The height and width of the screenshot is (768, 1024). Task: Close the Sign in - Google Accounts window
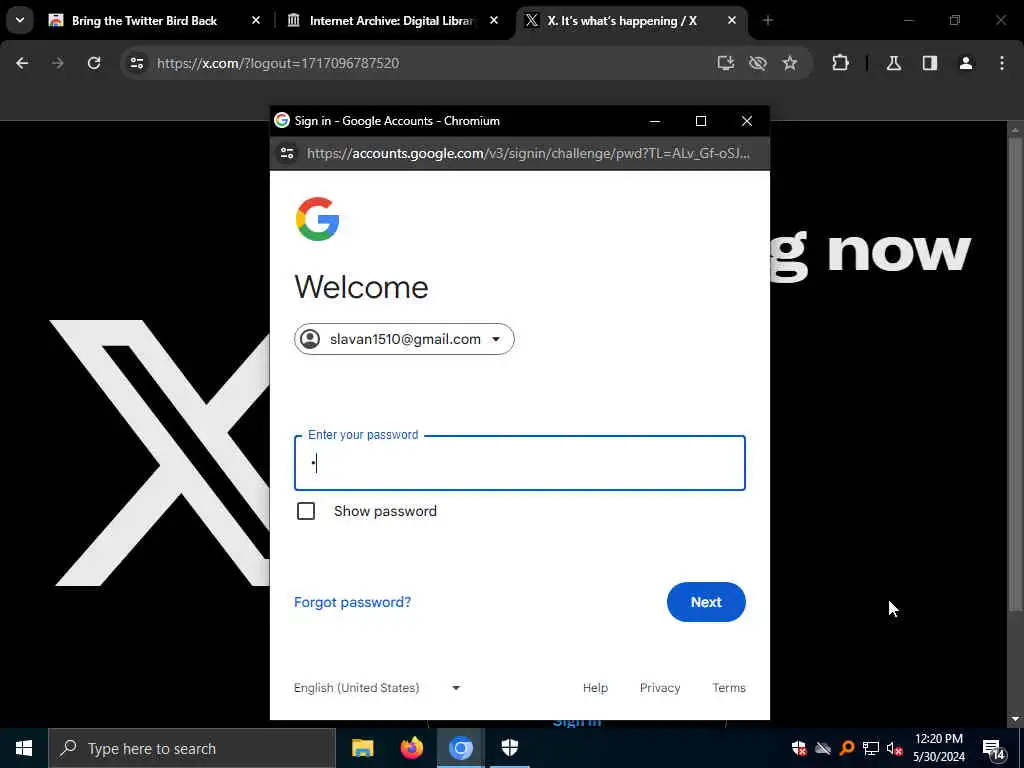(746, 121)
